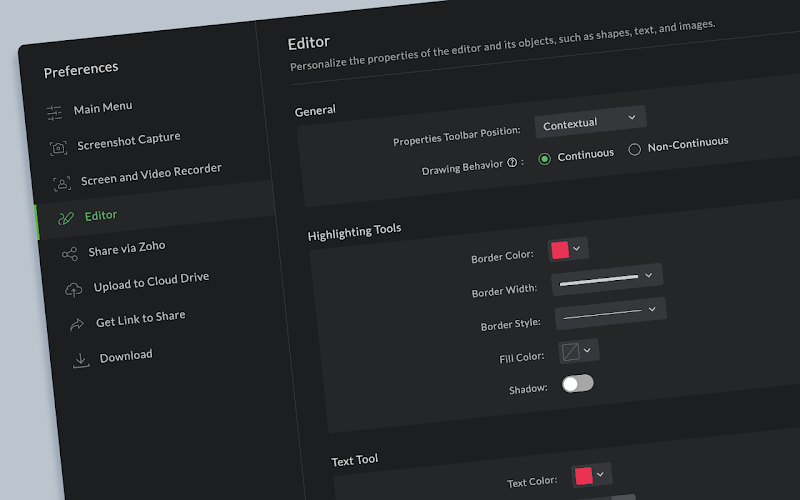Click the empty Fill Color swatch
Screen dimensions: 800x500
coord(570,352)
